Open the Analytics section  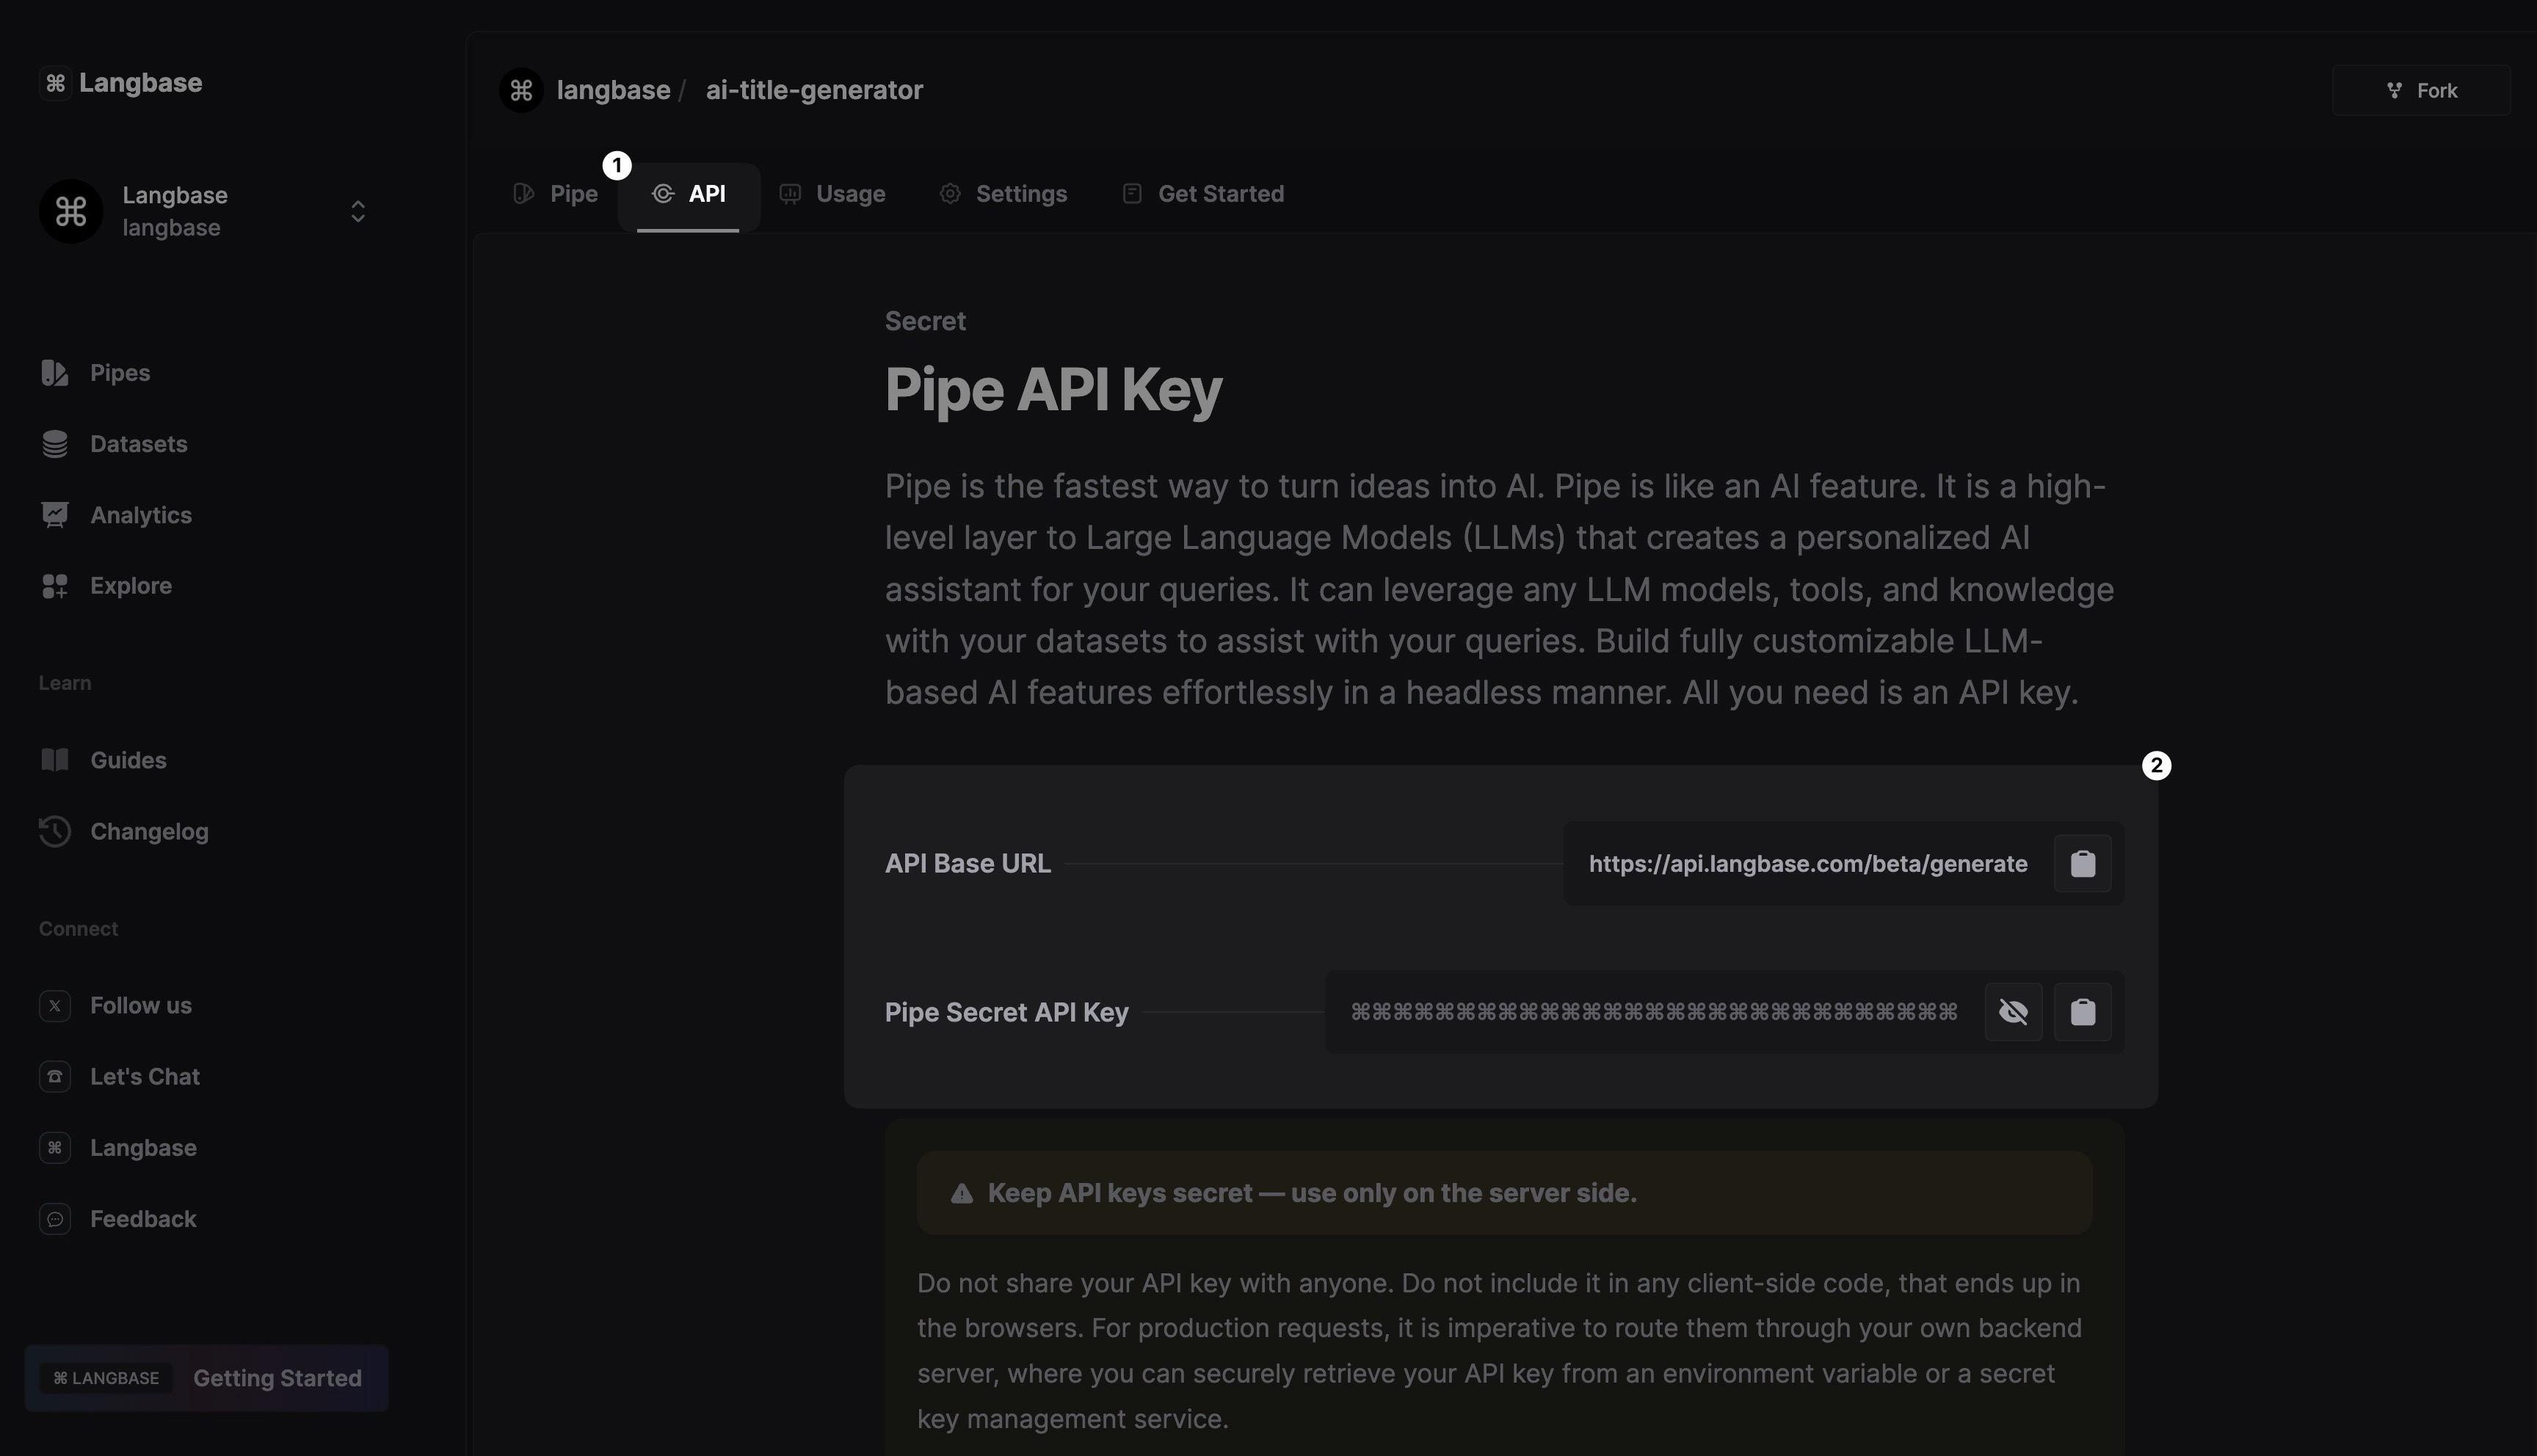pyautogui.click(x=141, y=515)
